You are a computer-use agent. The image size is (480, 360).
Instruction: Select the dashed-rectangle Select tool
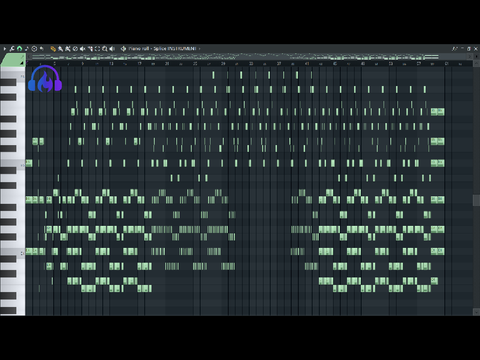(97, 49)
